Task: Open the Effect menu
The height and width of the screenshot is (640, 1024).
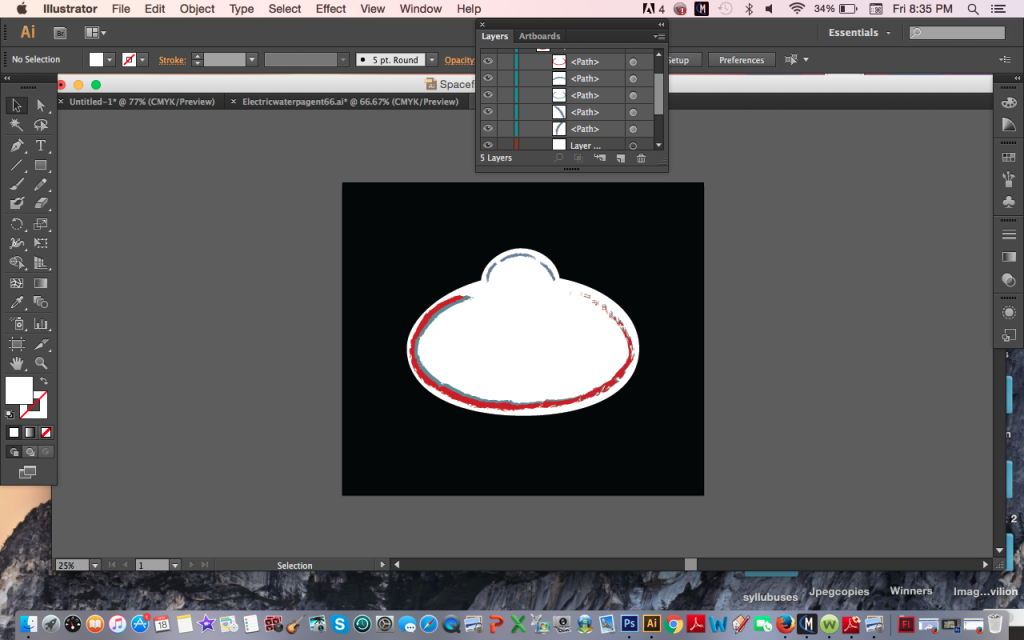Action: tap(330, 9)
